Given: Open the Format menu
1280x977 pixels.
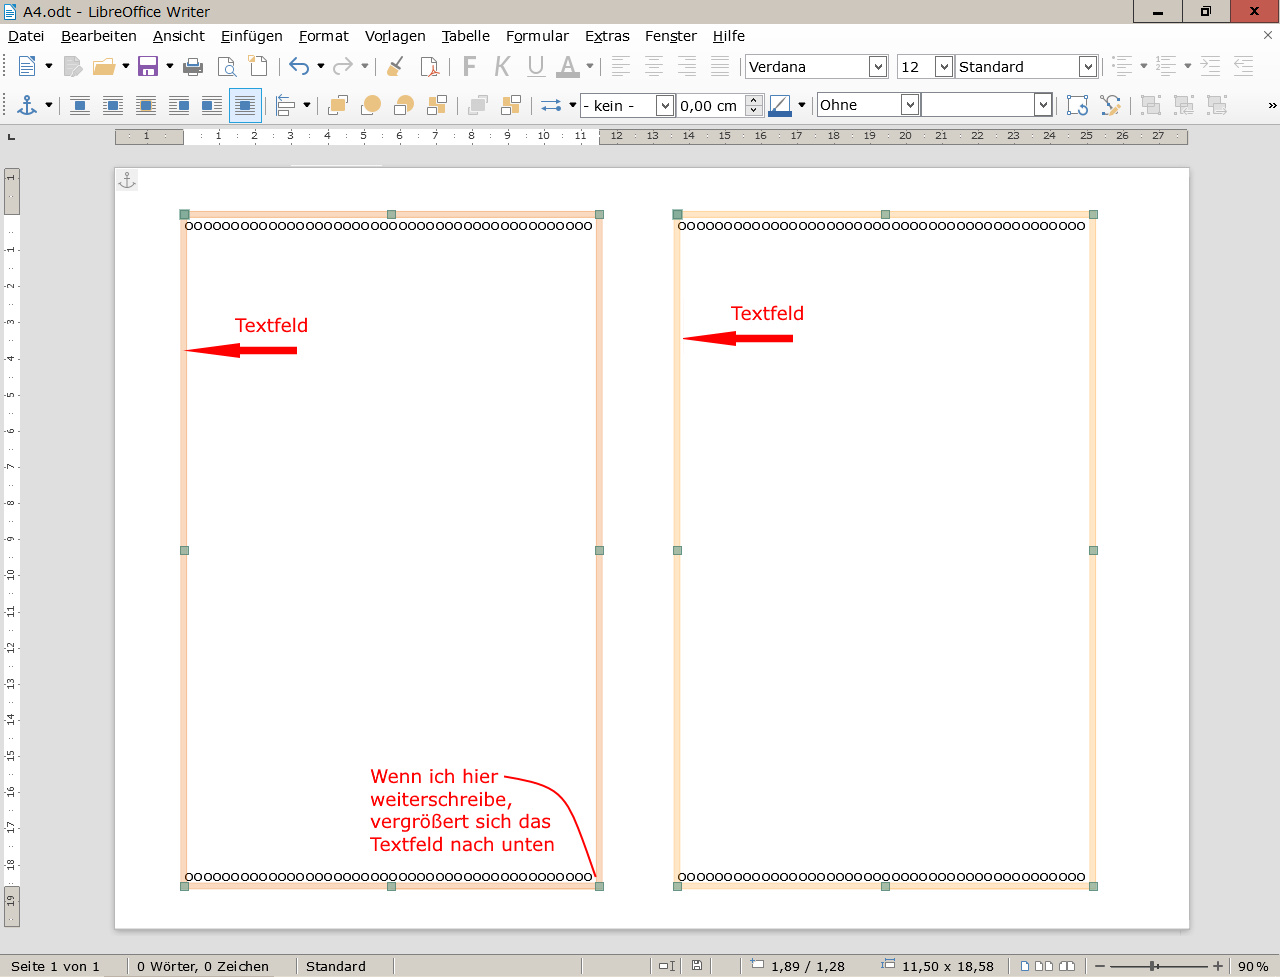Looking at the screenshot, I should (x=324, y=36).
